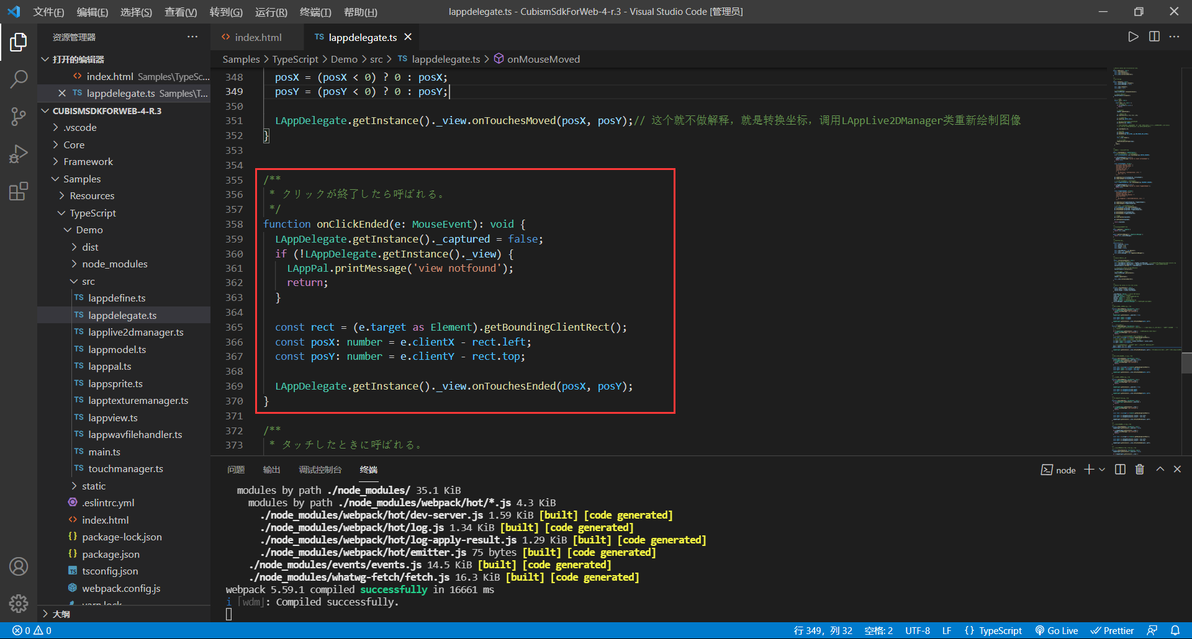Close lappdelegate.ts in open editors list
Viewport: 1192px width, 639px height.
[x=62, y=93]
